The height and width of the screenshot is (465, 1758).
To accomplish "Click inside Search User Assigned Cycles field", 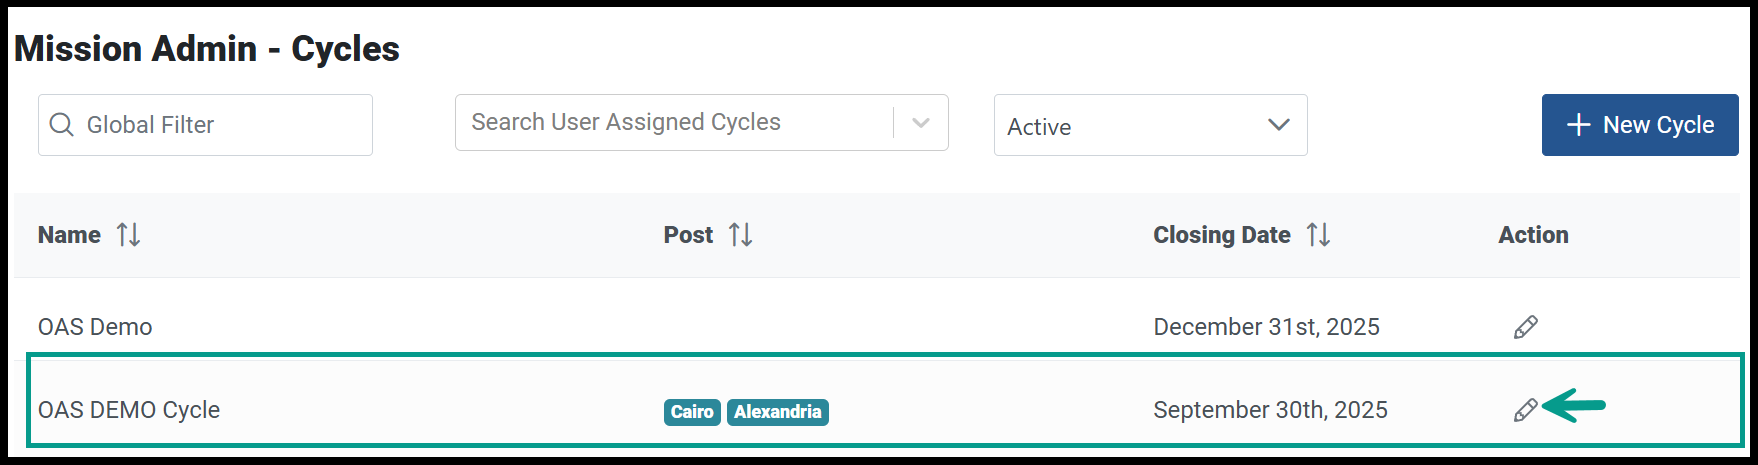I will click(675, 122).
